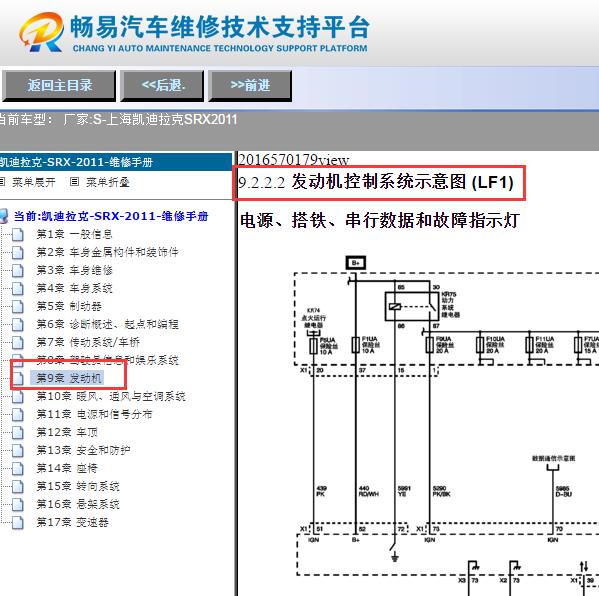Click page icon beside 第14章 座椅
This screenshot has width=599, height=596.
tap(18, 468)
